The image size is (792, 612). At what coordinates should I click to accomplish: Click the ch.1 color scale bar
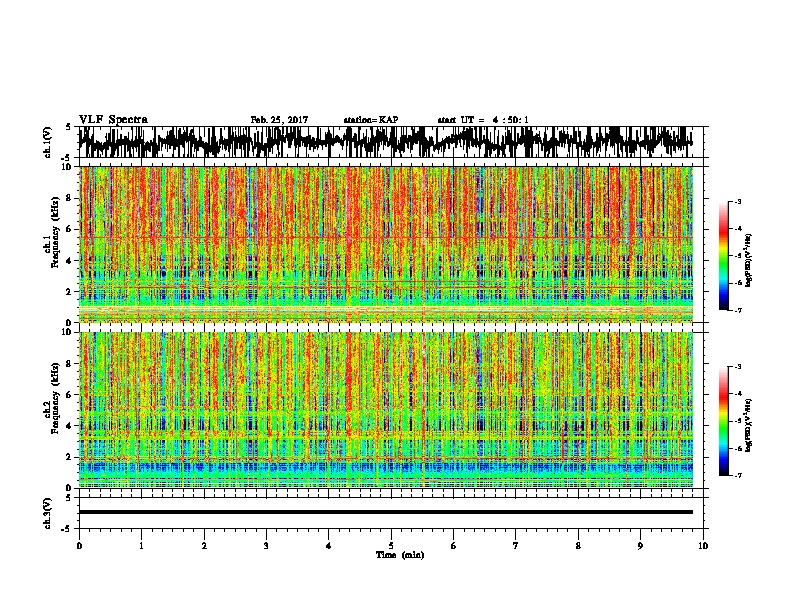coord(723,256)
